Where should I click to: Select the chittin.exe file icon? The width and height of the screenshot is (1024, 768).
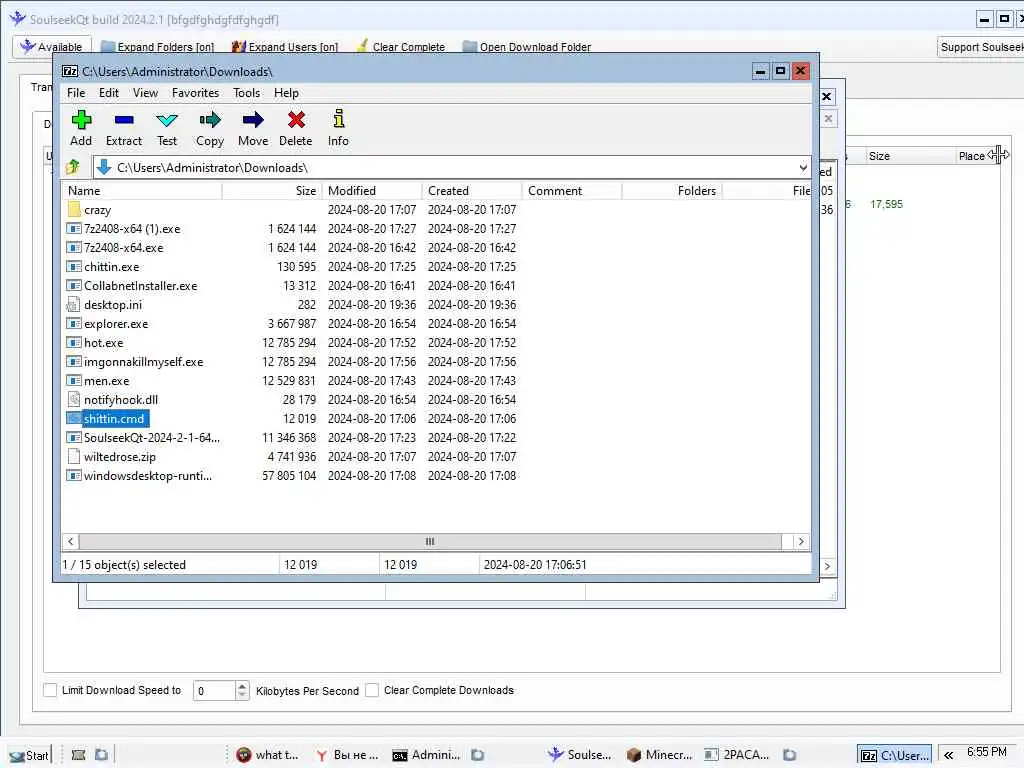74,266
